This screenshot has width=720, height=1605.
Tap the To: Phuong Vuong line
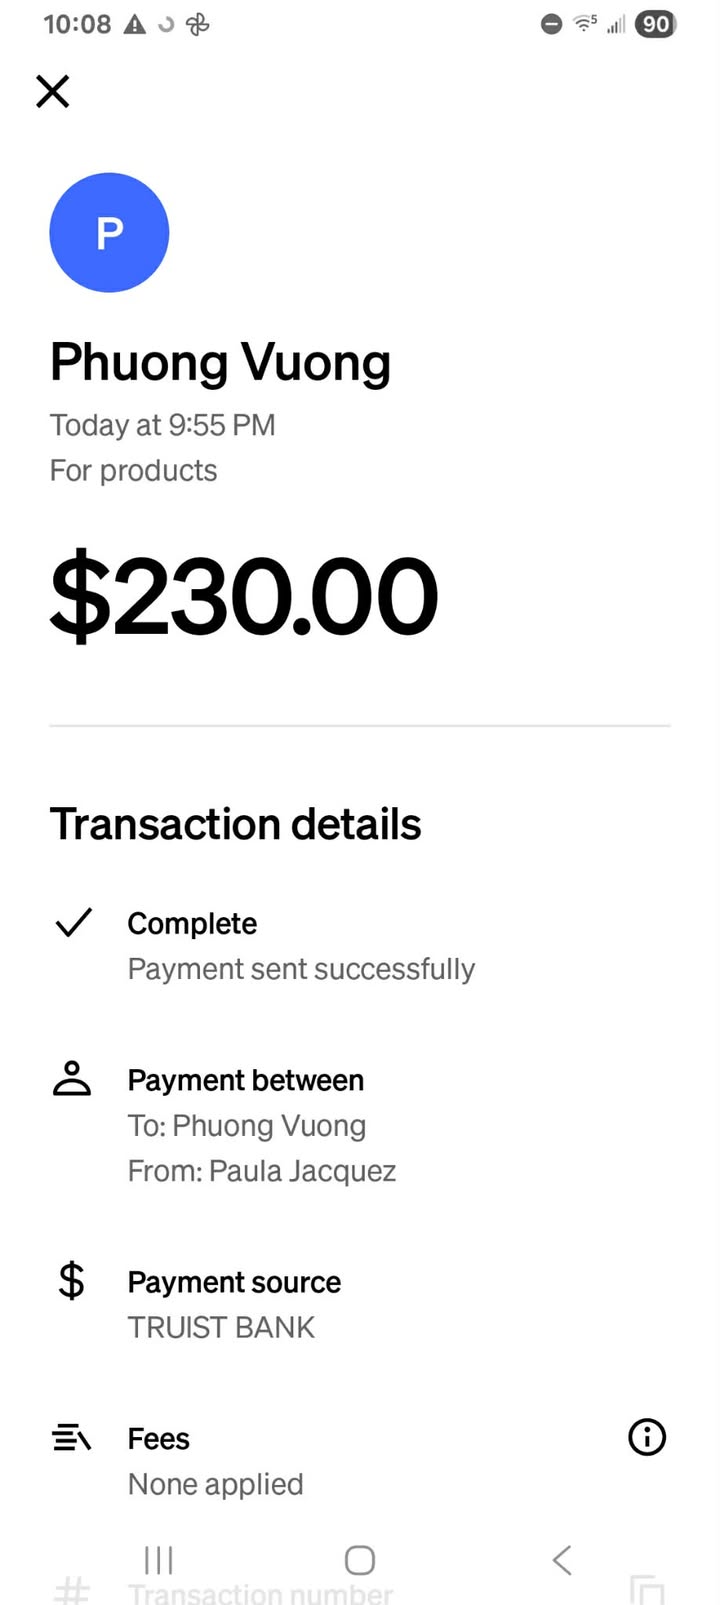(x=246, y=1125)
